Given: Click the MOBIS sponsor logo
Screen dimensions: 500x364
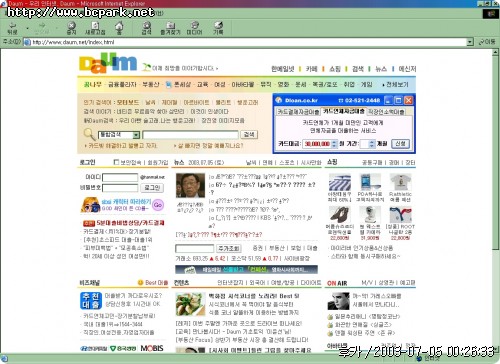Looking at the screenshot, I should (152, 348).
